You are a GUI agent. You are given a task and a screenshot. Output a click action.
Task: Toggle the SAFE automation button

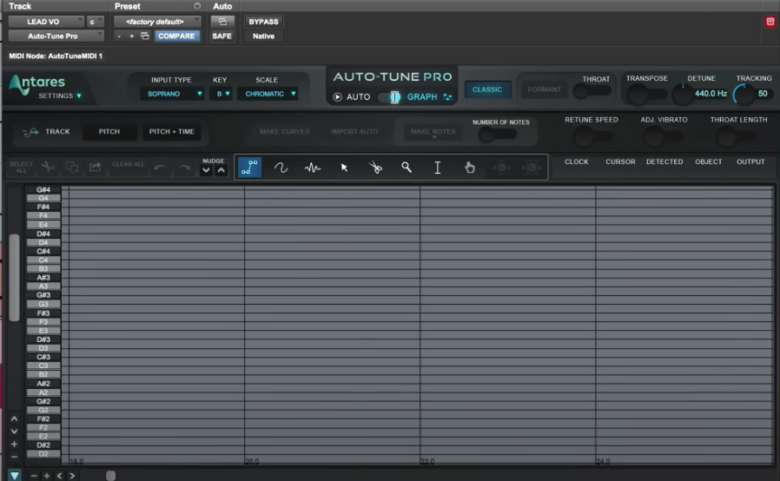[x=222, y=36]
